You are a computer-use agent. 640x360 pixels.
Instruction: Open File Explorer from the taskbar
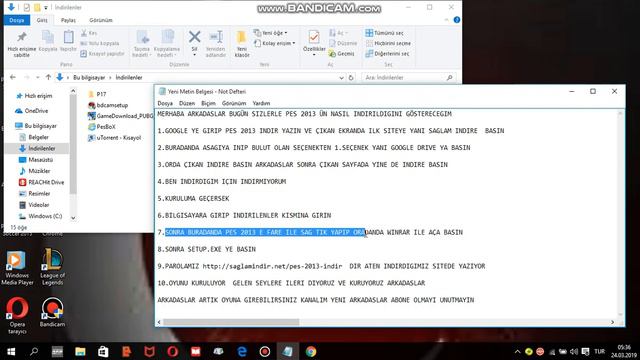[x=80, y=351]
